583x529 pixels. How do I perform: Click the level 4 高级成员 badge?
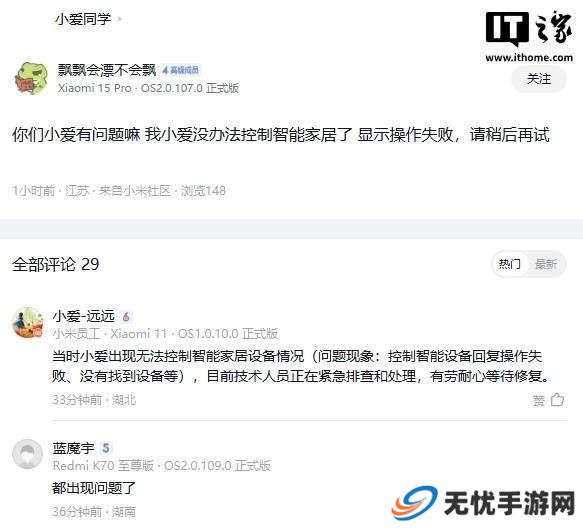[x=181, y=70]
